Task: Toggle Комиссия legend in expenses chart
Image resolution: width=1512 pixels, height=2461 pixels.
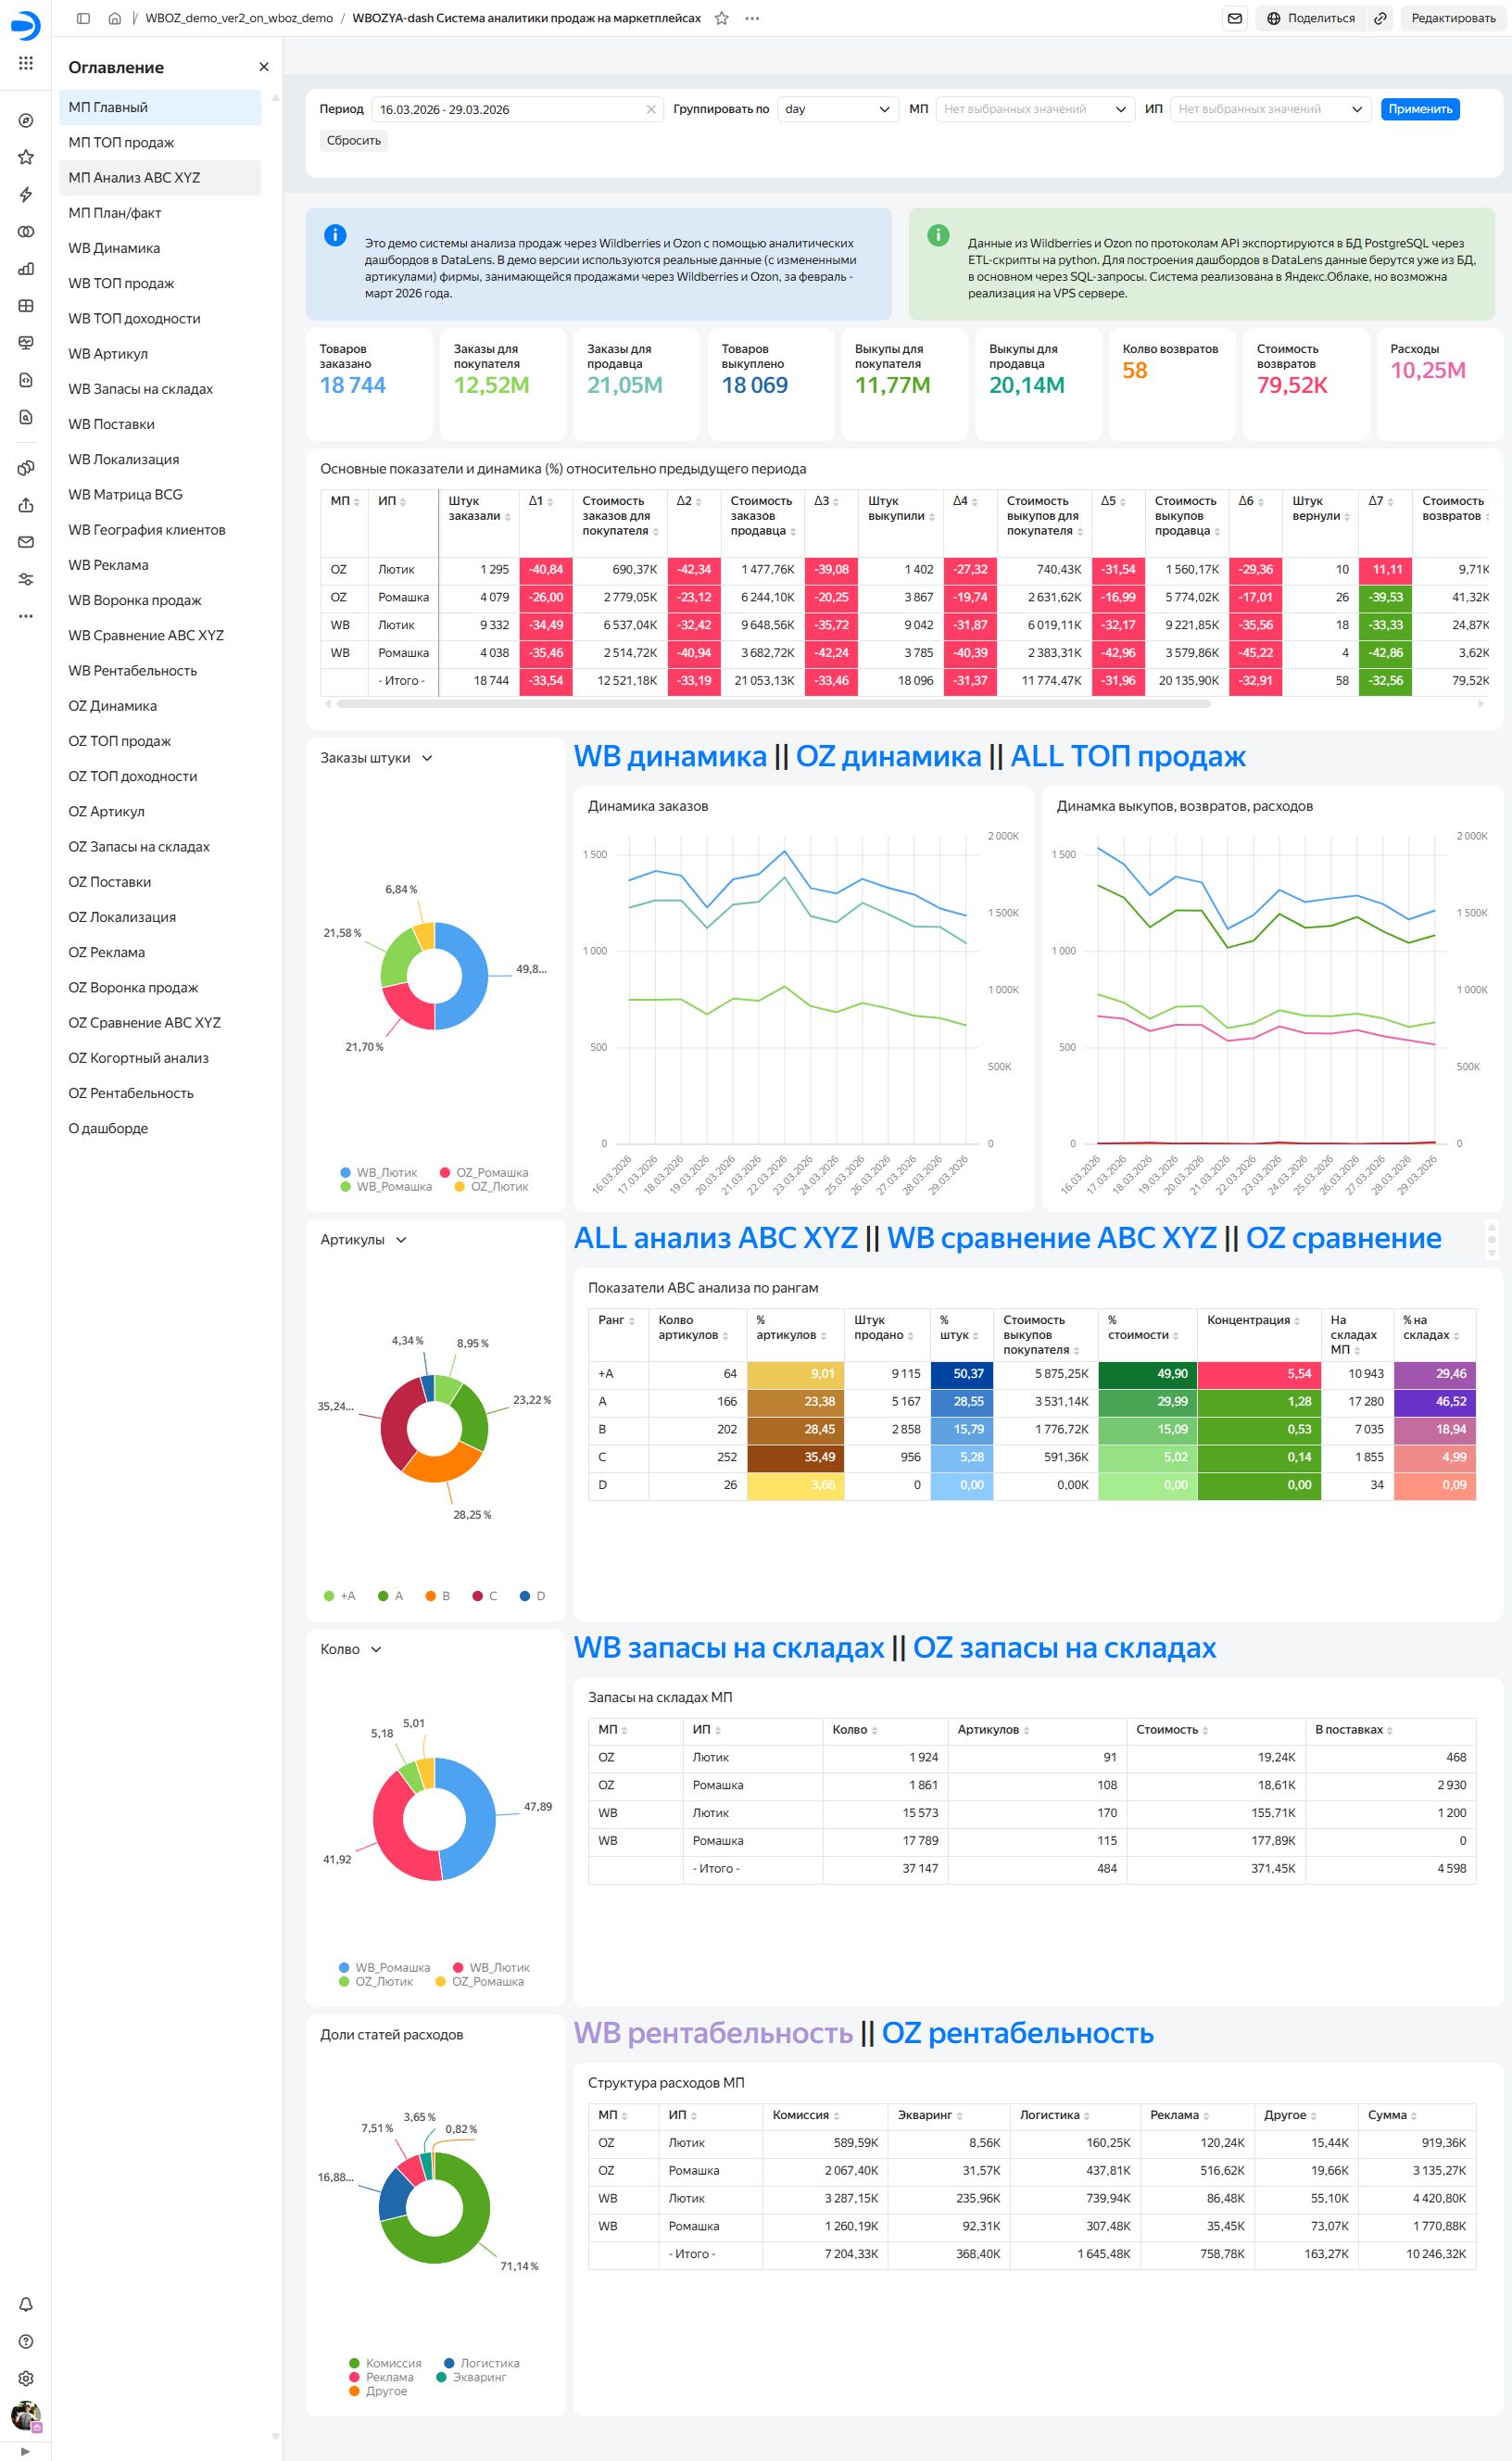Action: pyautogui.click(x=385, y=2363)
